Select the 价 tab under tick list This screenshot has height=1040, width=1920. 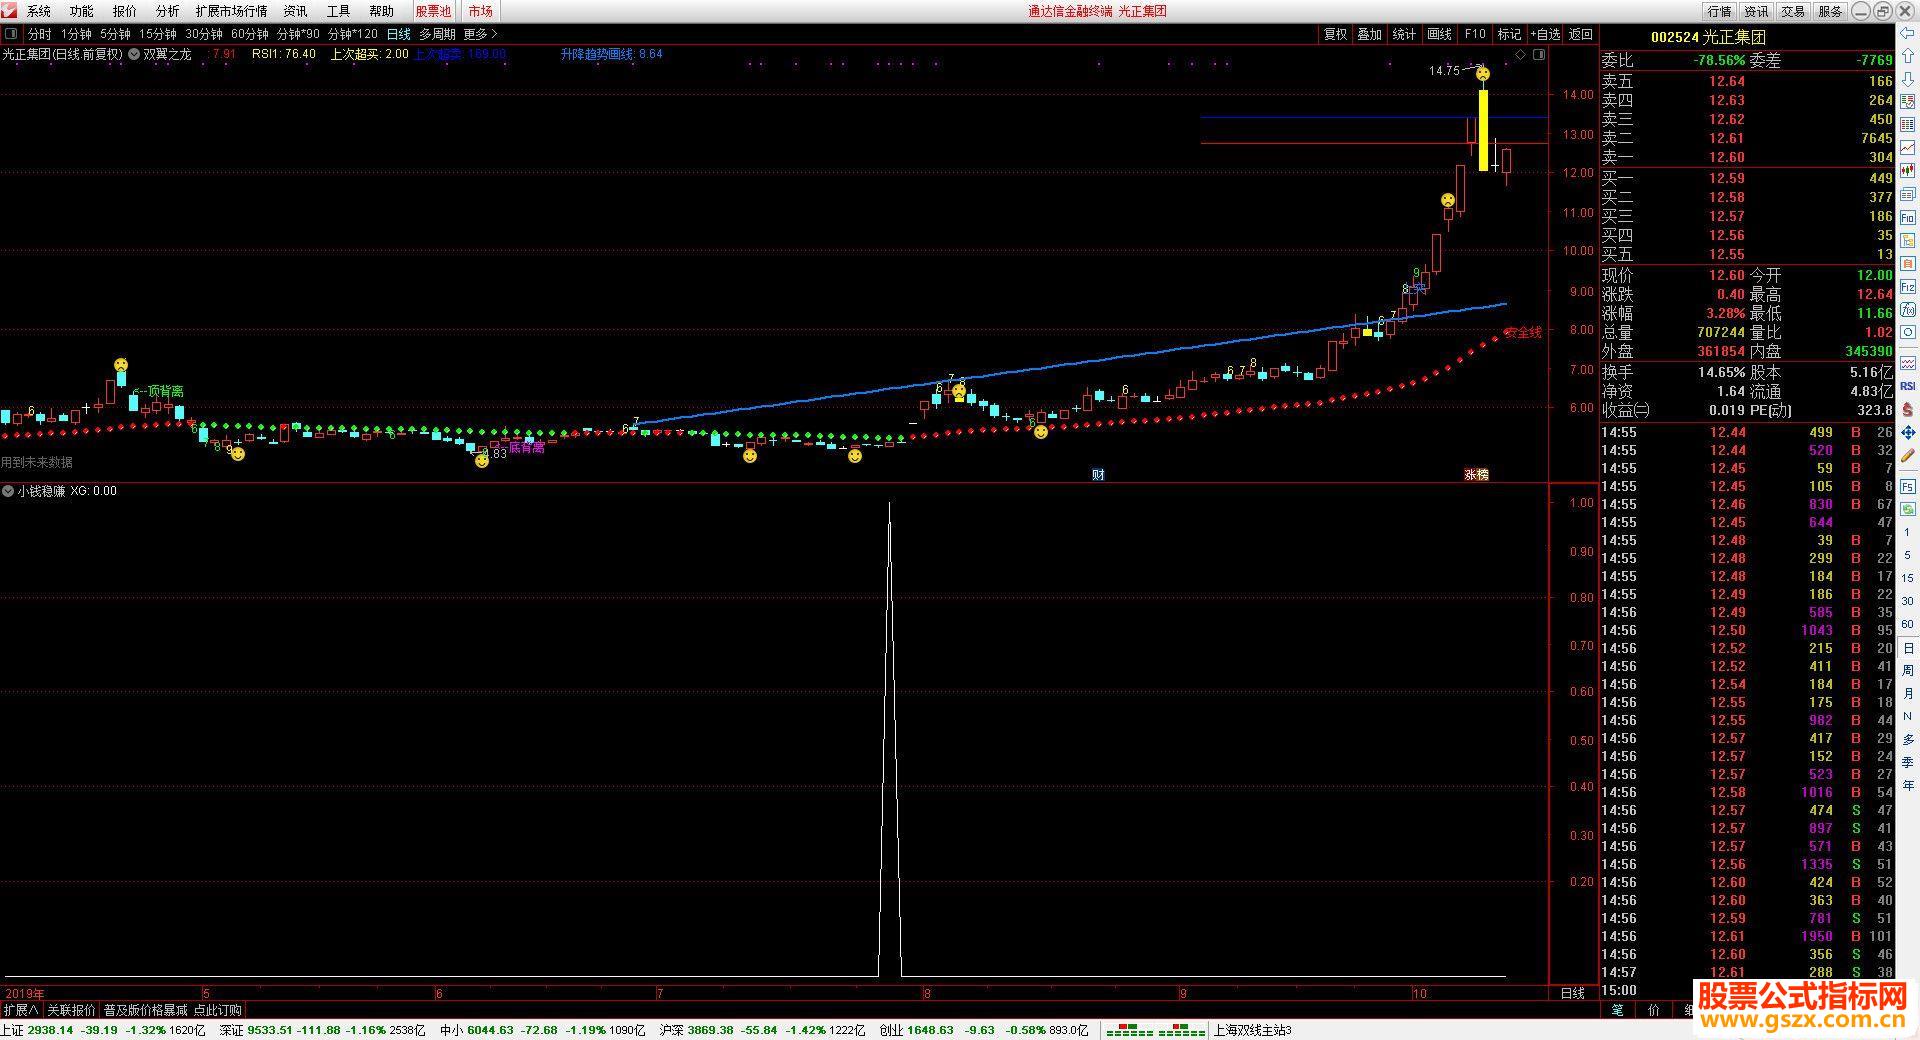(1654, 1010)
